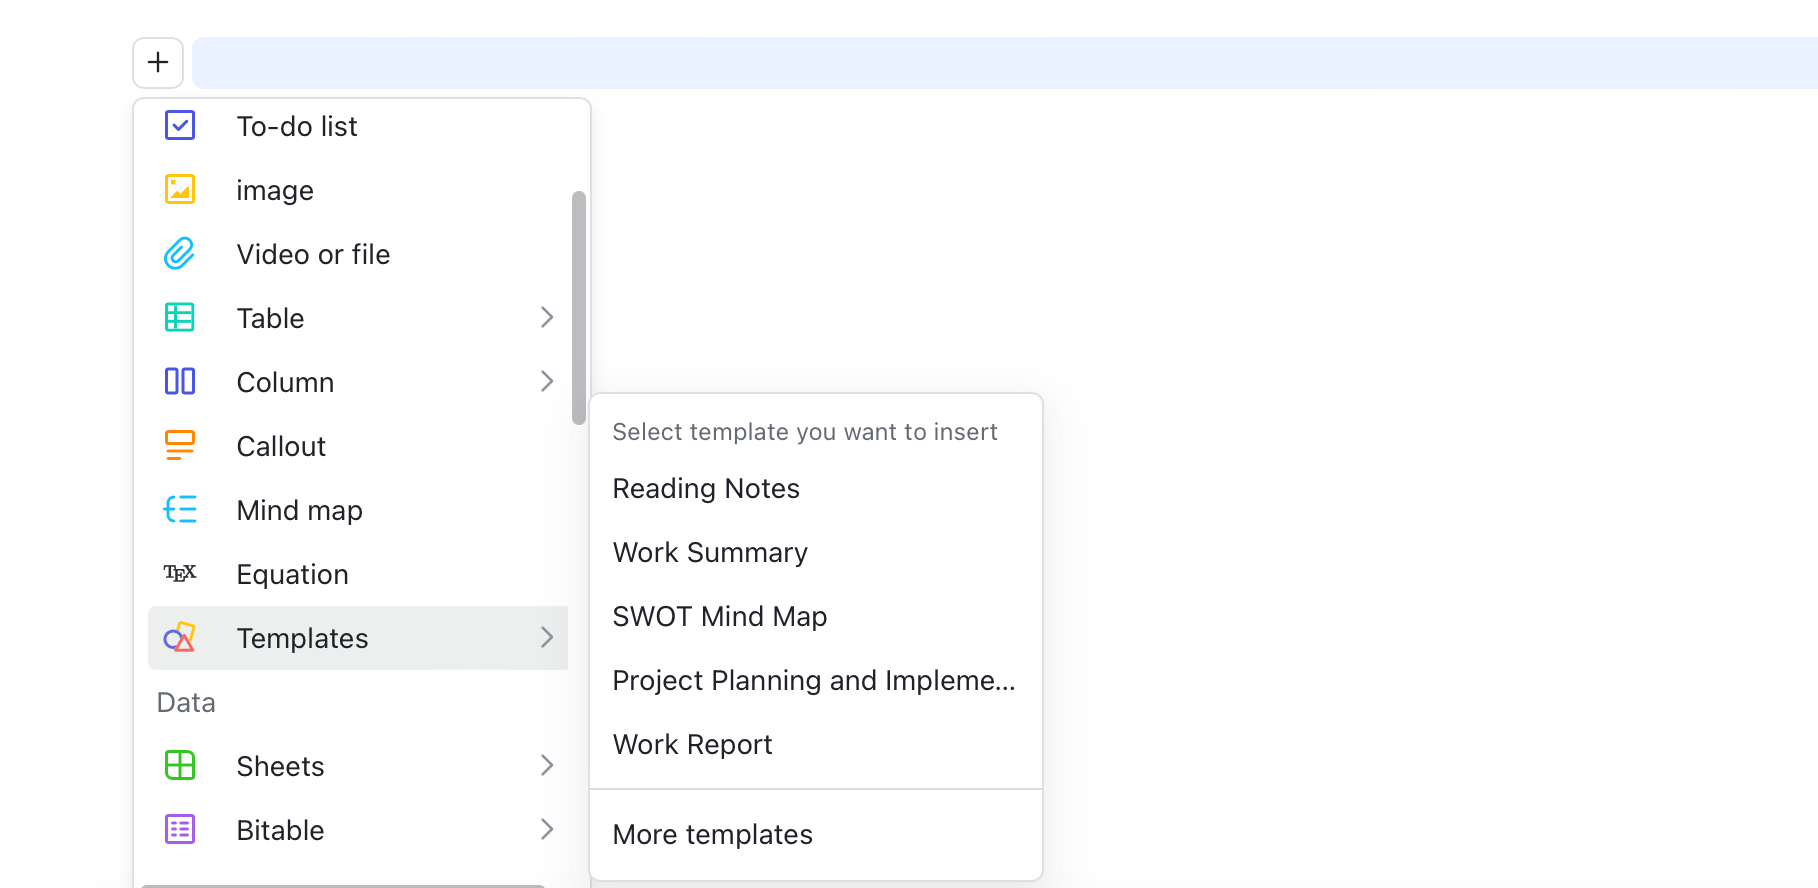Open More templates
Image resolution: width=1818 pixels, height=888 pixels.
[x=712, y=834]
